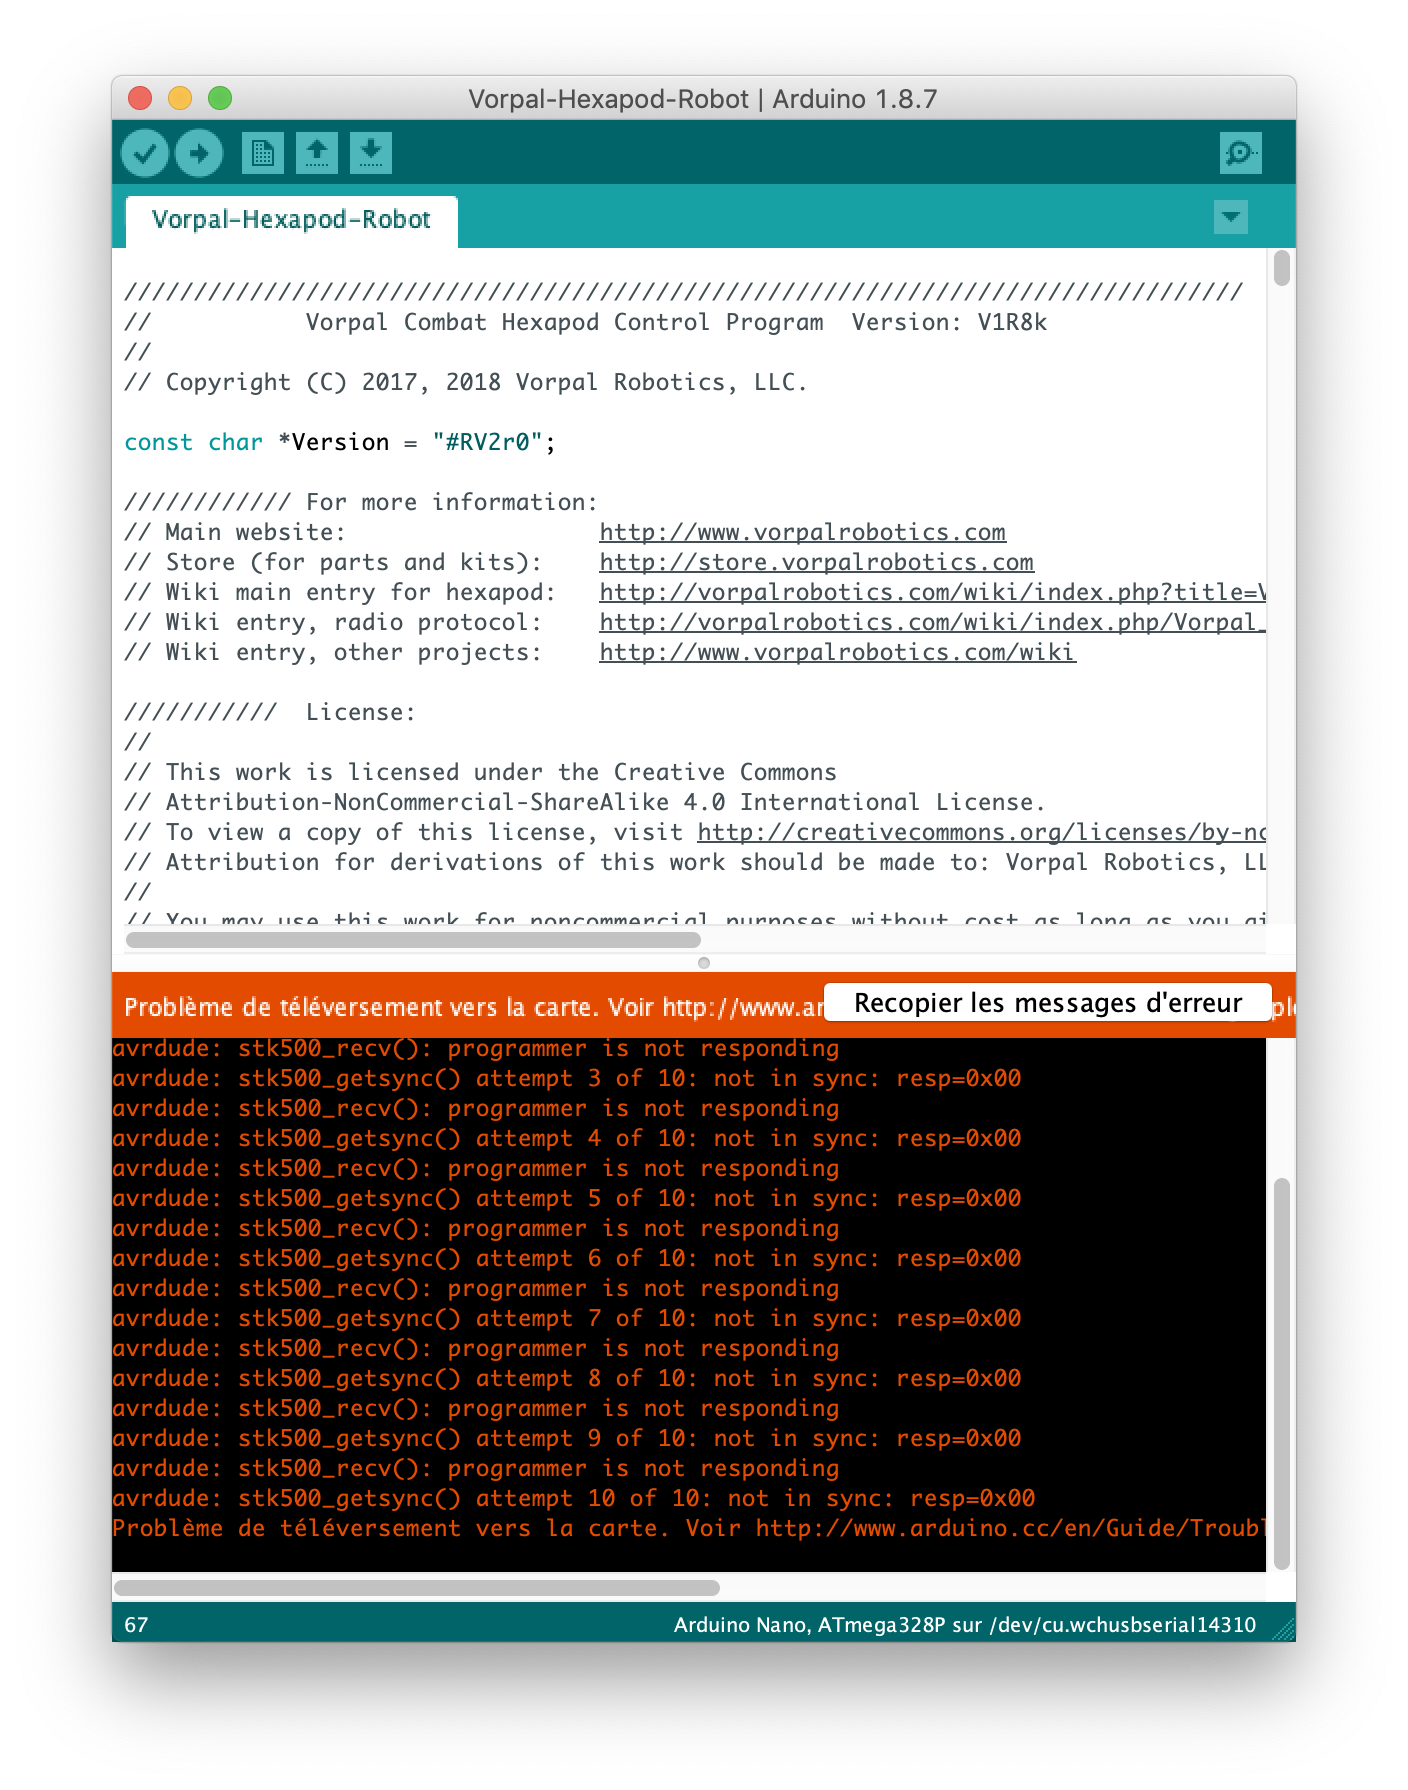This screenshot has height=1790, width=1408.
Task: Create a new sketch with New icon
Action: 262,153
